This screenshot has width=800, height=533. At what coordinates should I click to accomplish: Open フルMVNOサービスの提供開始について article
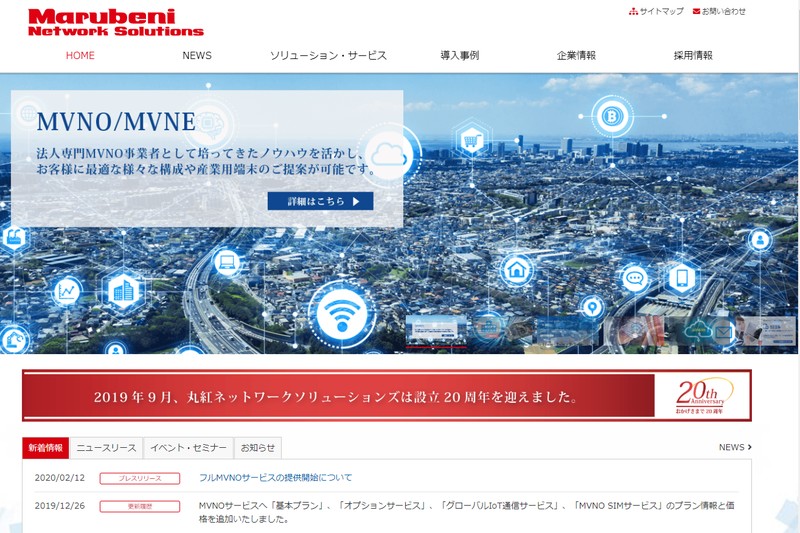[276, 478]
